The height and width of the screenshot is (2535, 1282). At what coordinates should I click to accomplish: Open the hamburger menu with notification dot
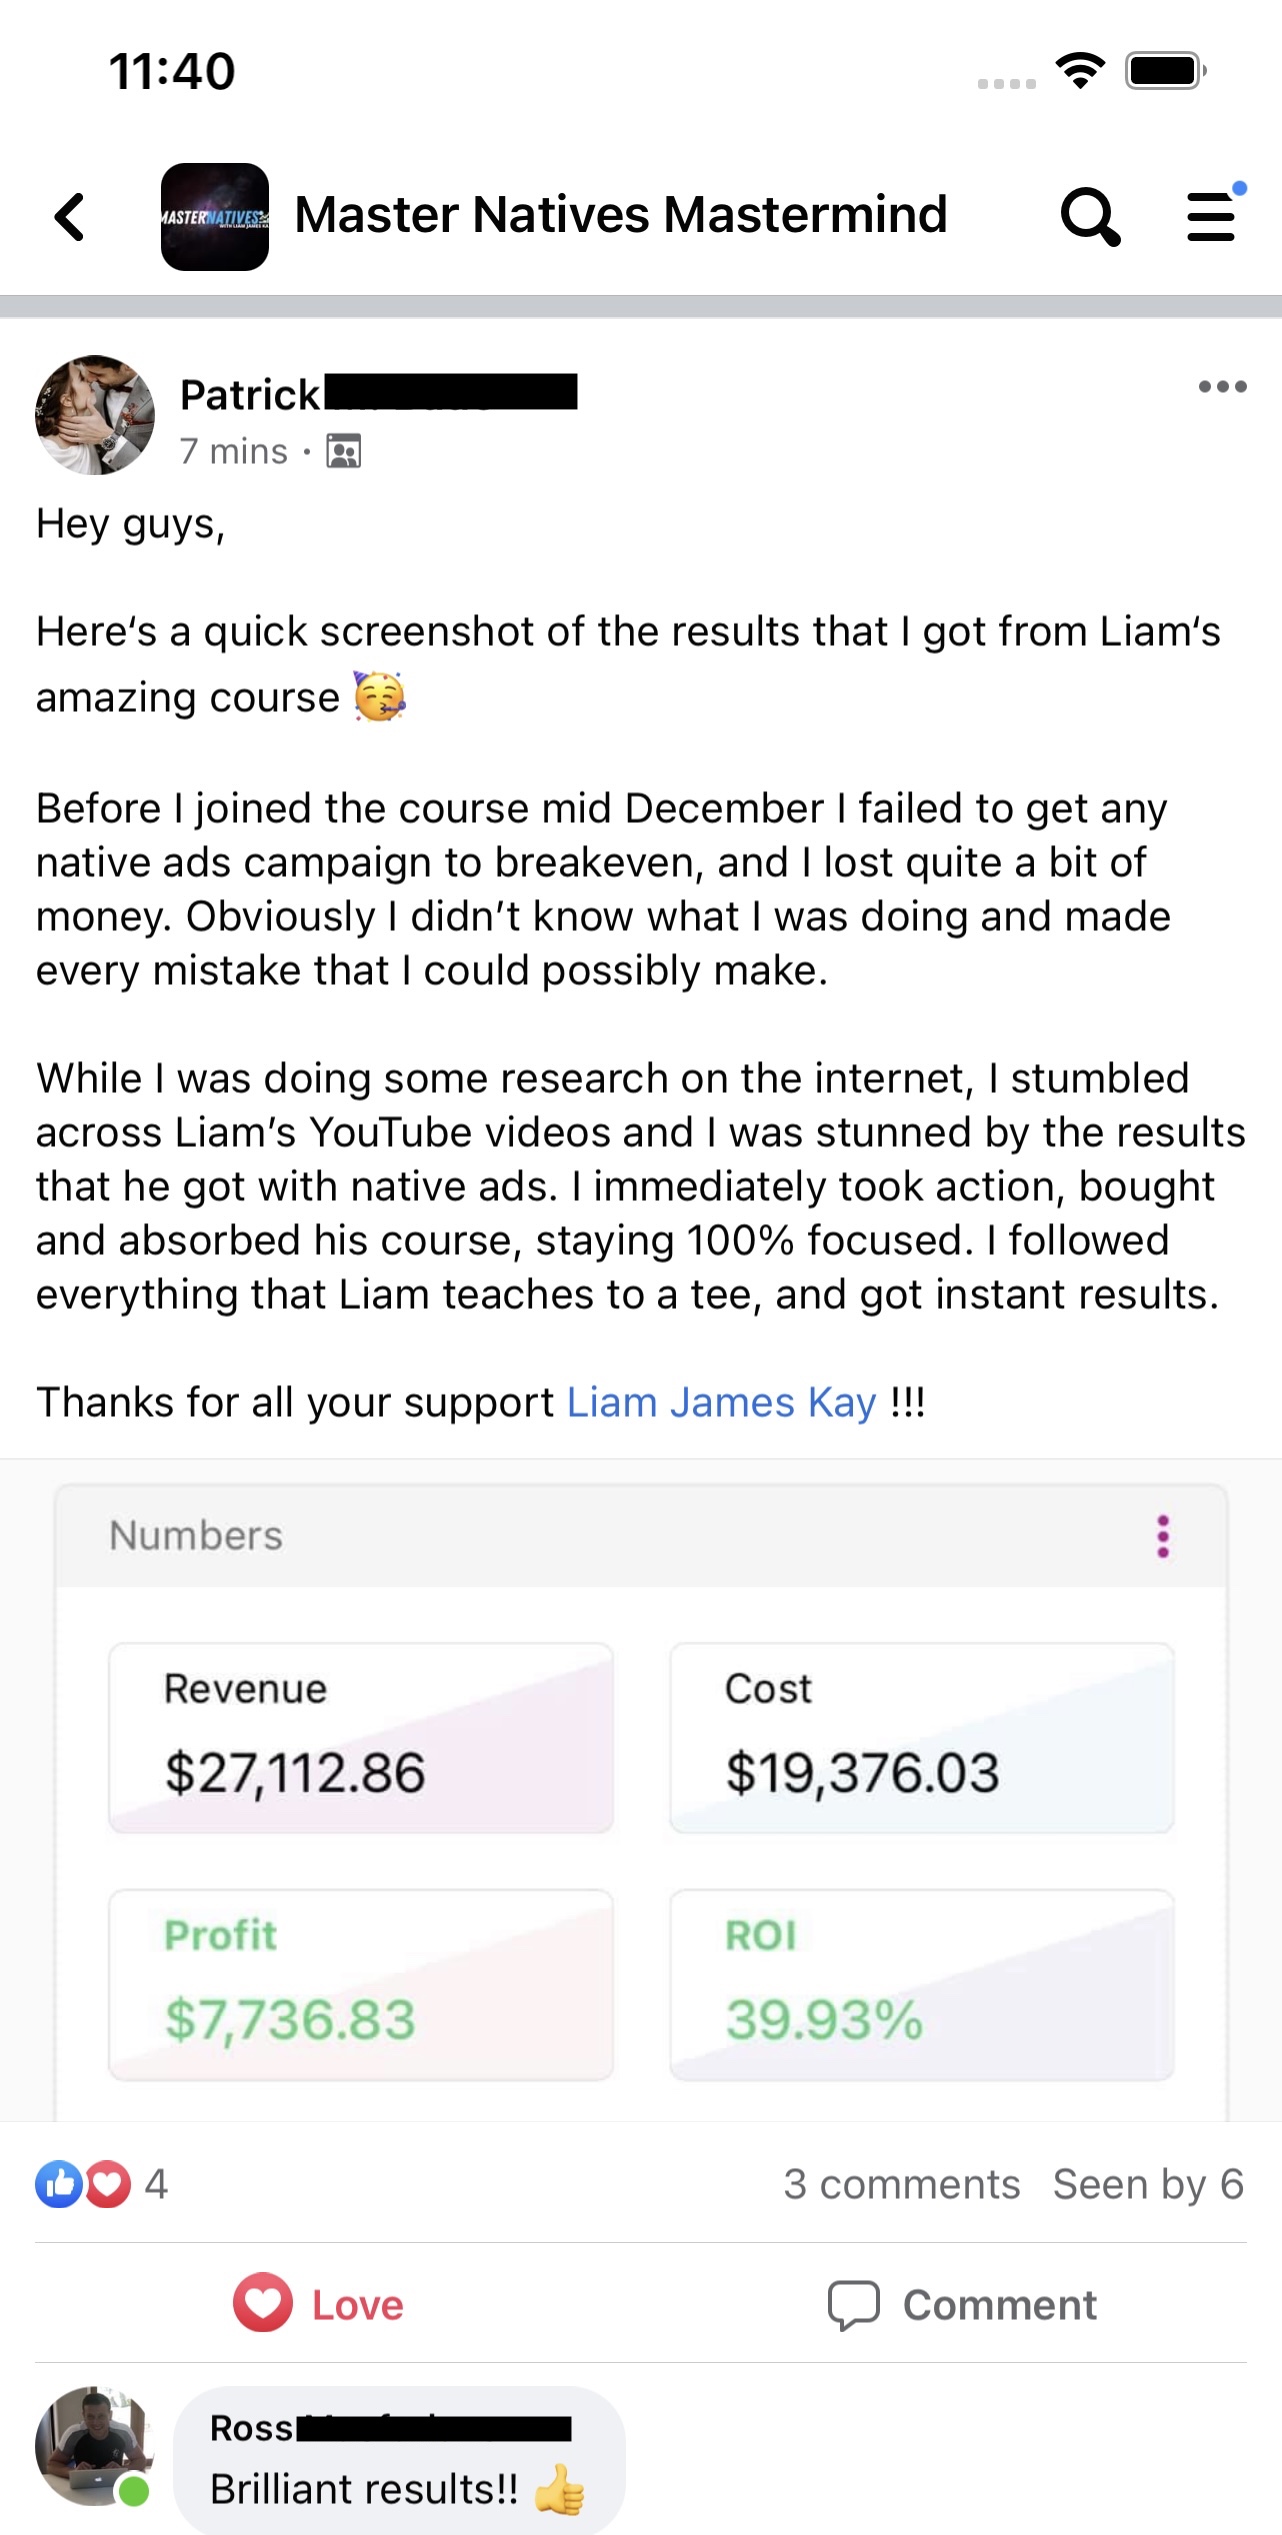click(x=1212, y=217)
